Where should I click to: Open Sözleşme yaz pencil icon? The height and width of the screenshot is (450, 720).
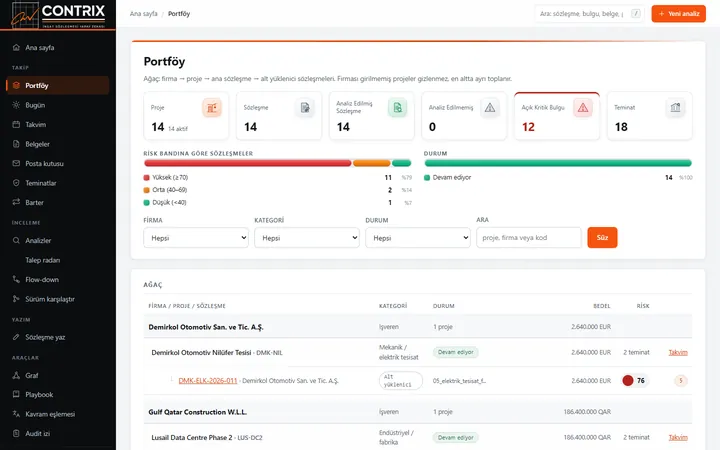[x=16, y=337]
